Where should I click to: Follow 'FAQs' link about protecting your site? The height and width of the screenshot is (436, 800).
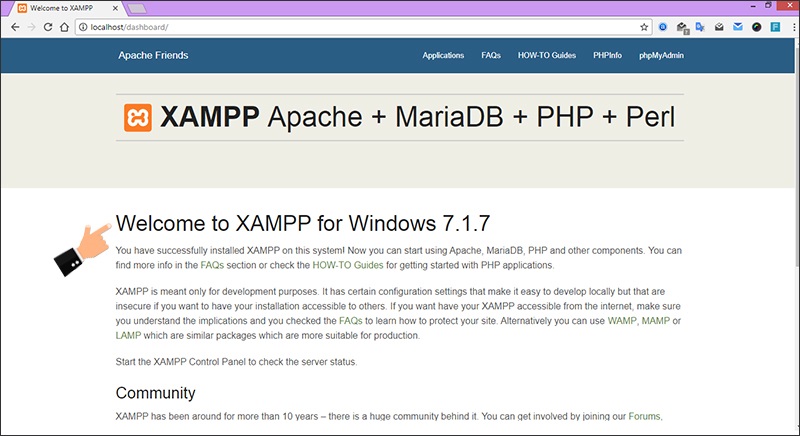tap(351, 321)
